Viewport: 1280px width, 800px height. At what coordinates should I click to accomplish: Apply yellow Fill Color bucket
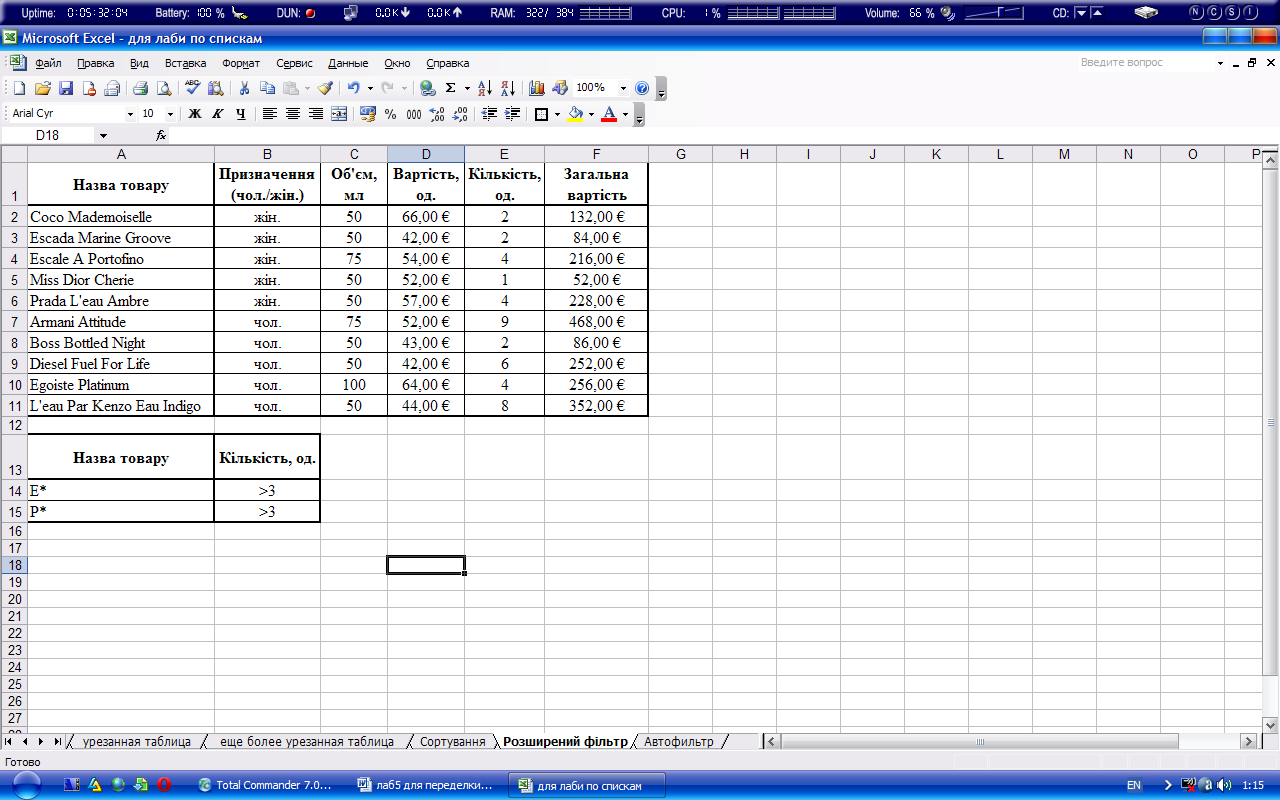pyautogui.click(x=576, y=114)
